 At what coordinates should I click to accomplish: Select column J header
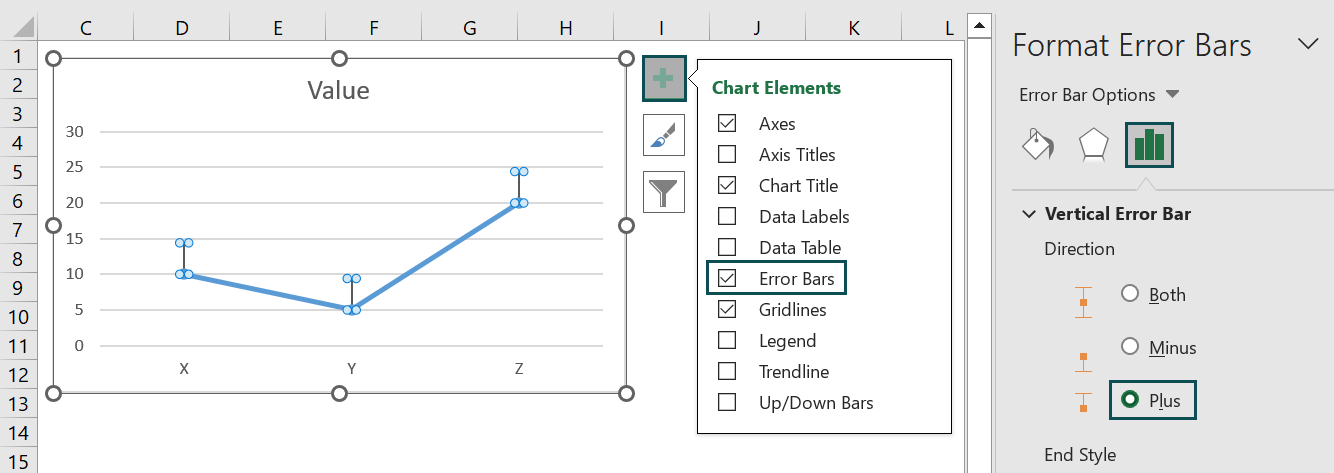pyautogui.click(x=758, y=29)
